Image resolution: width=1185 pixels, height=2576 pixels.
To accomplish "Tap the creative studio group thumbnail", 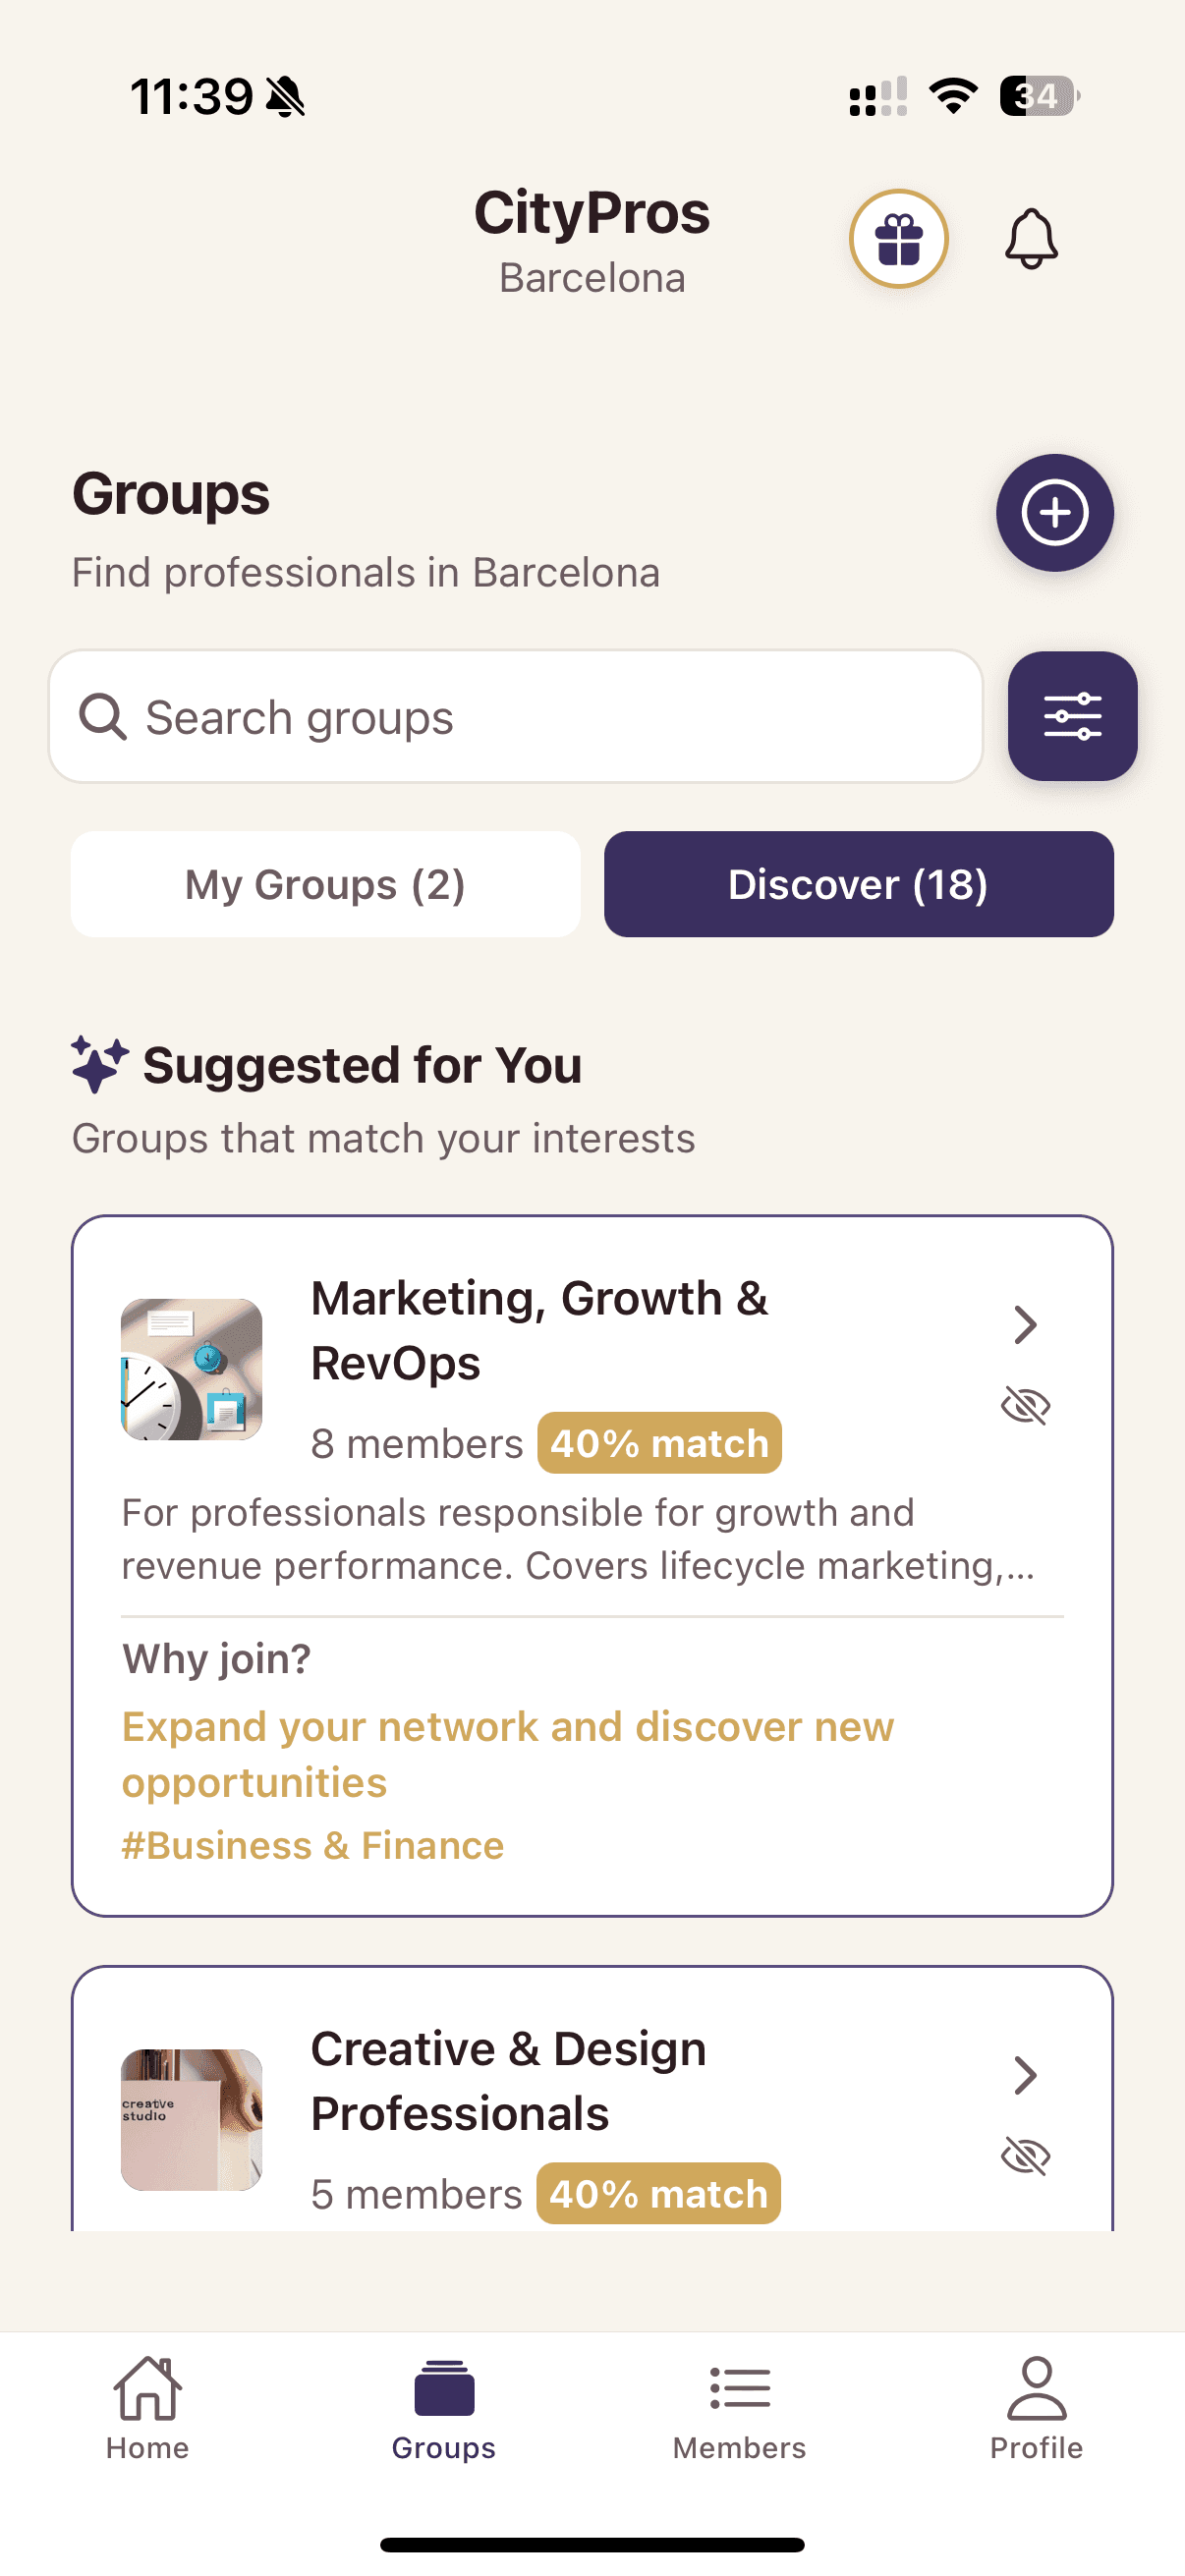I will click(191, 2119).
